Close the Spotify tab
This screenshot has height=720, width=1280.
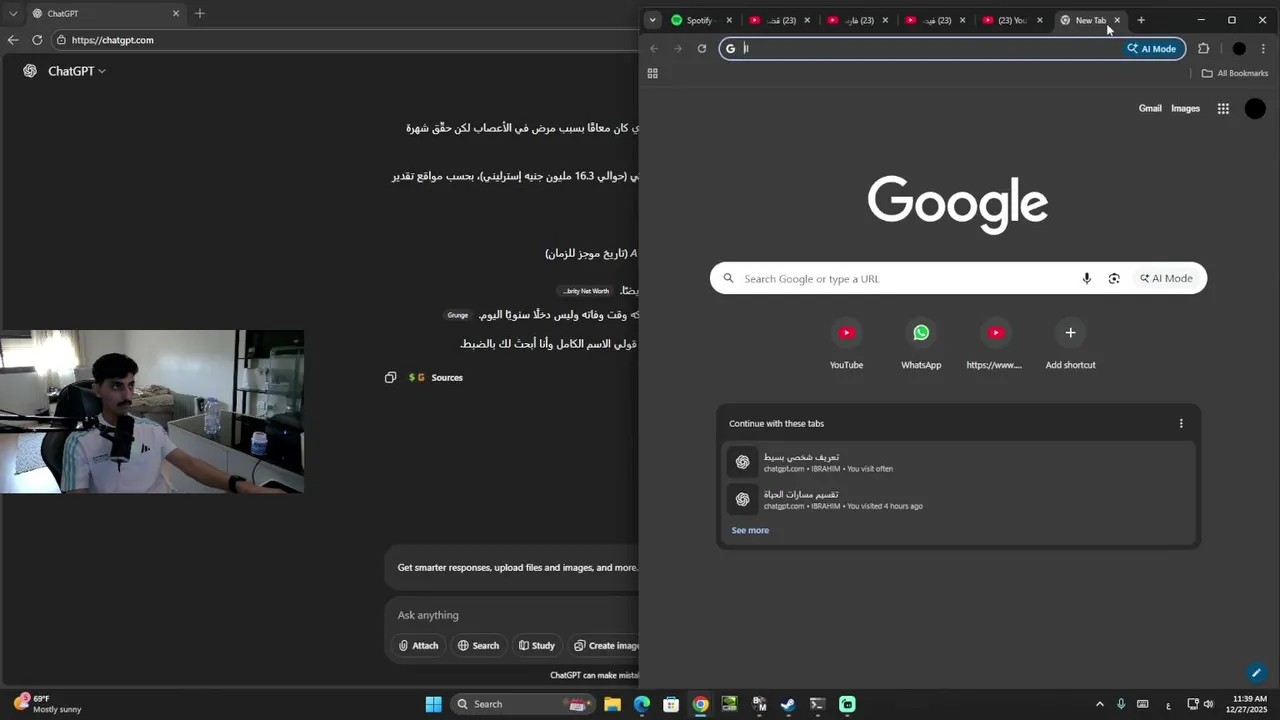(729, 20)
